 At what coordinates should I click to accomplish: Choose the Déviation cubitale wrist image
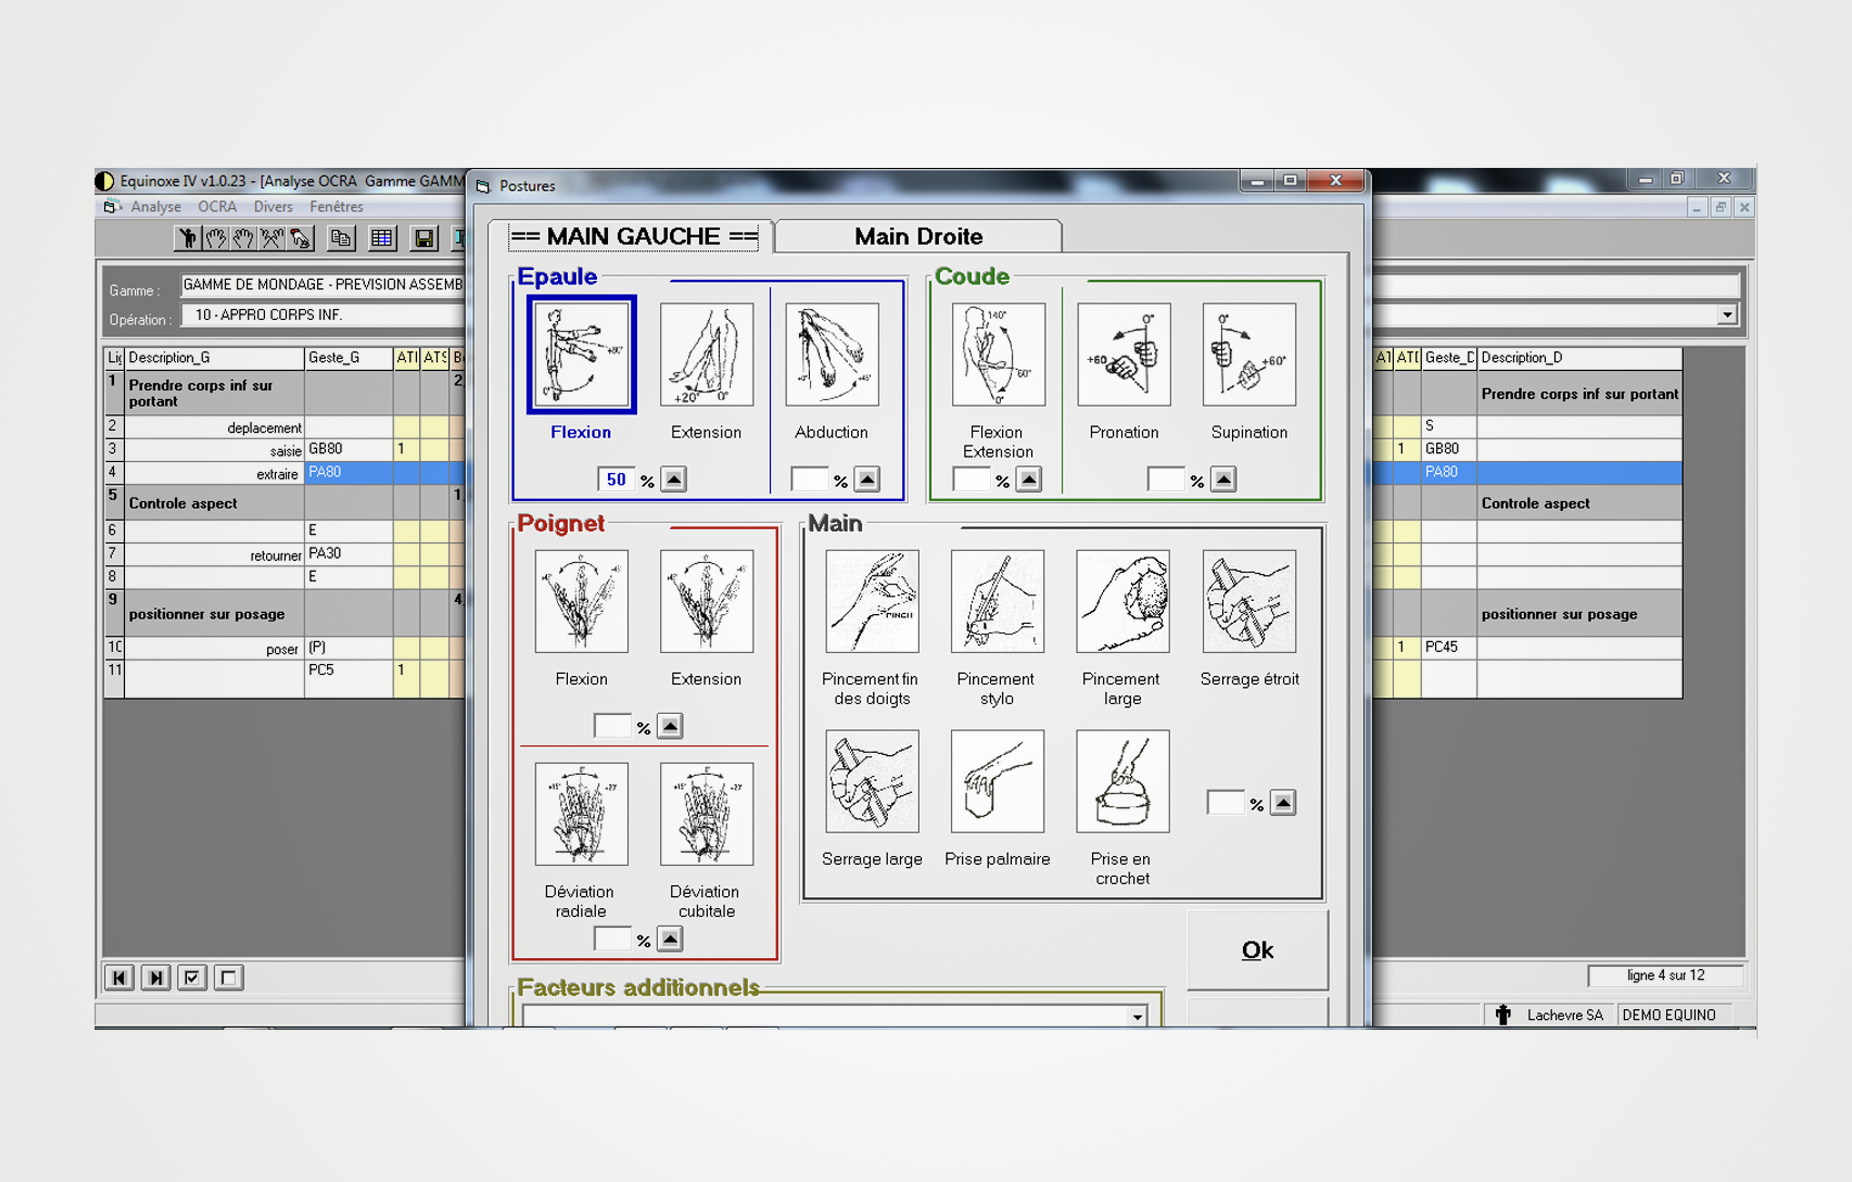pyautogui.click(x=706, y=814)
